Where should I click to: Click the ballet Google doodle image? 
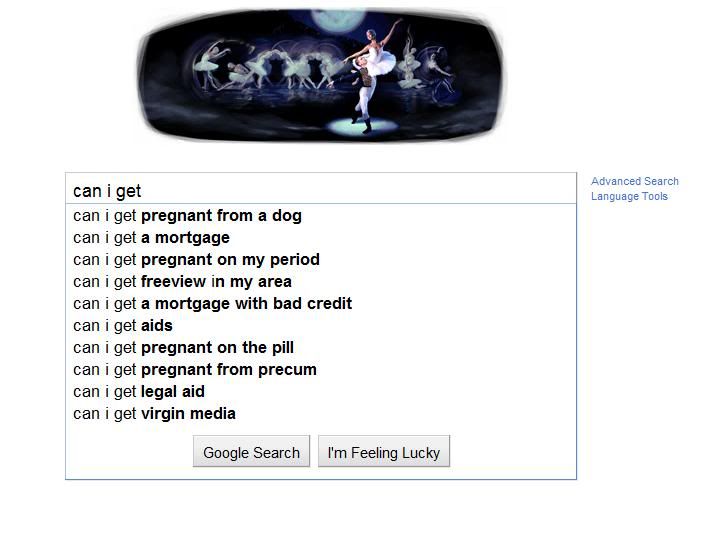tap(320, 74)
